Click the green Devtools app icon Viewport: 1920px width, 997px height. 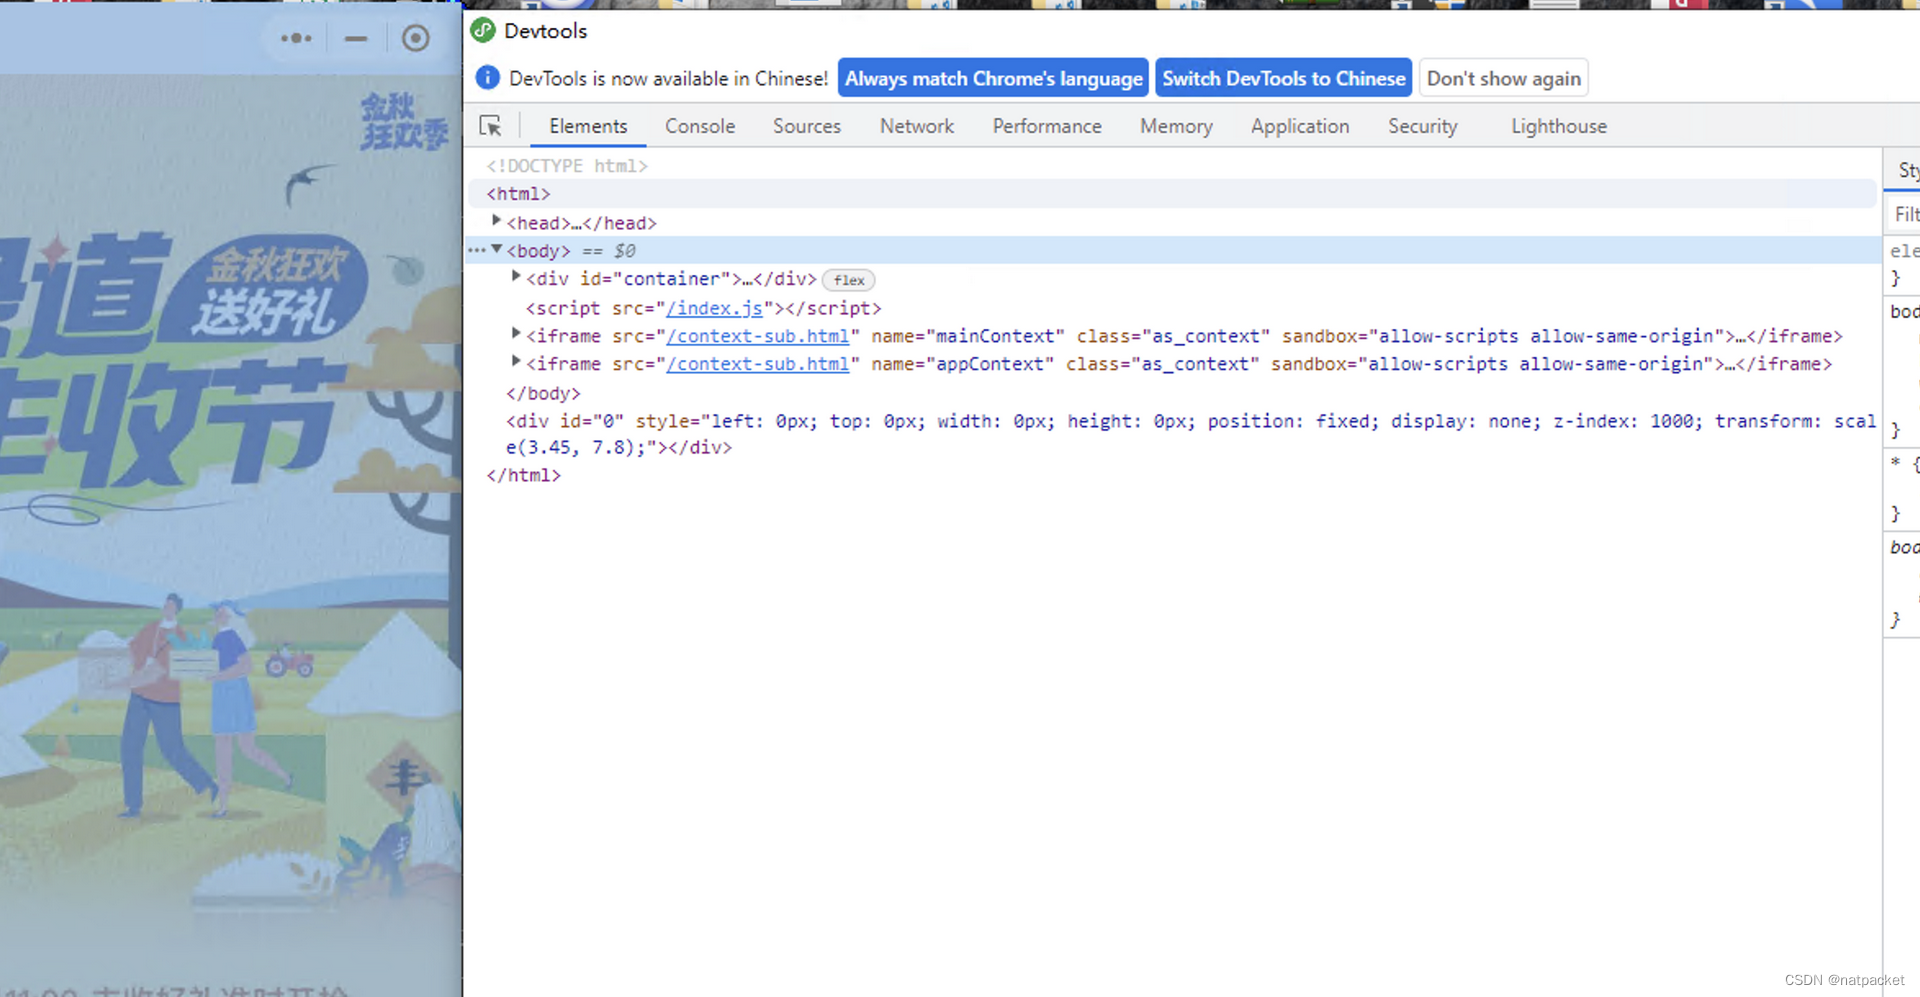pos(483,30)
